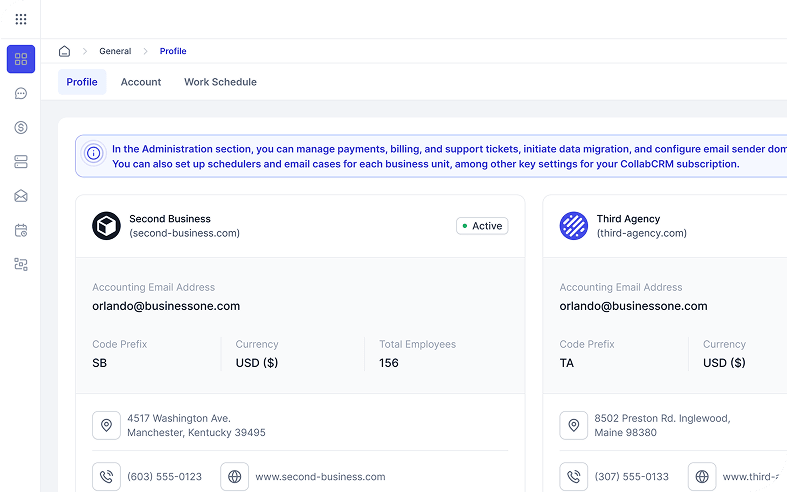Switch to the Account tab
Viewport: 787px width, 492px height.
141,82
